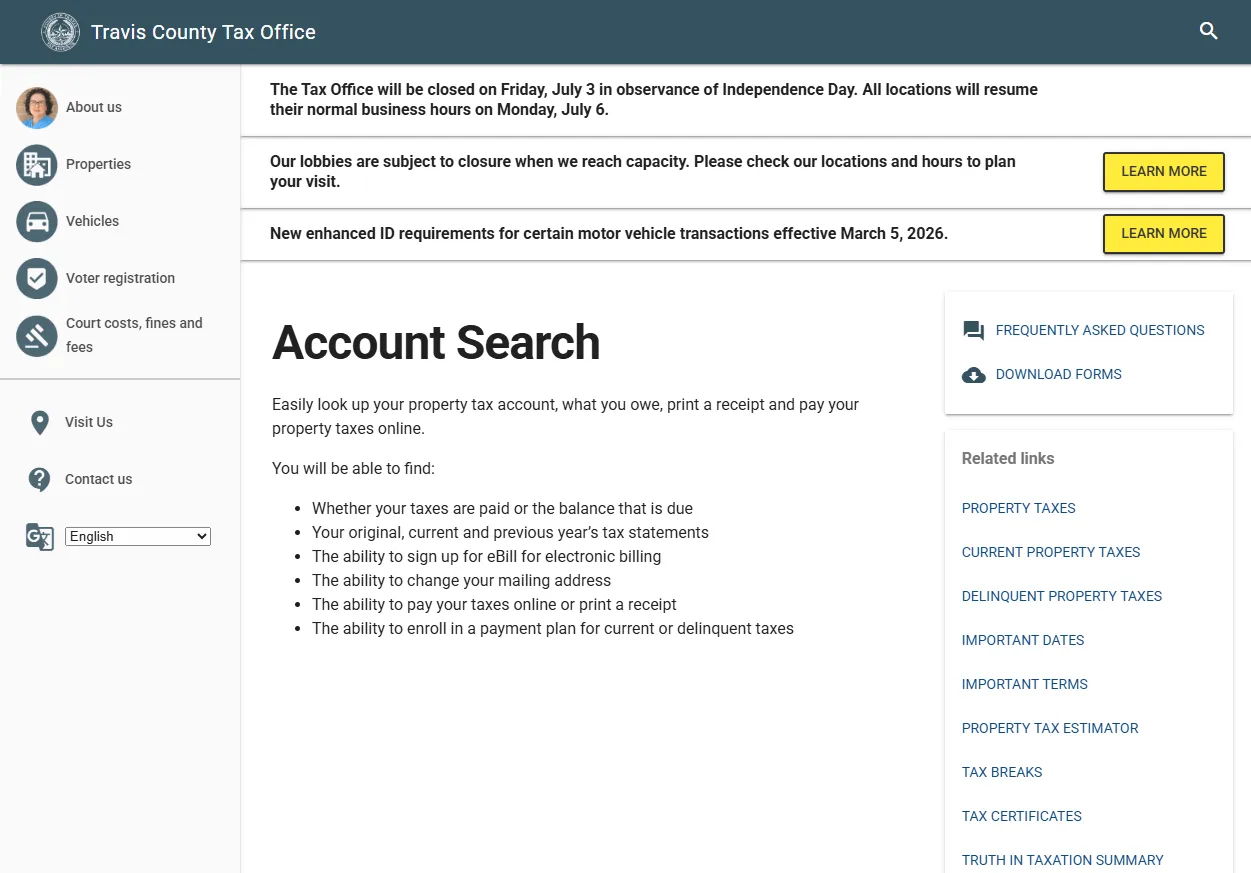Viewport: 1251px width, 873px height.
Task: Click the Google Translate icon
Action: point(39,537)
